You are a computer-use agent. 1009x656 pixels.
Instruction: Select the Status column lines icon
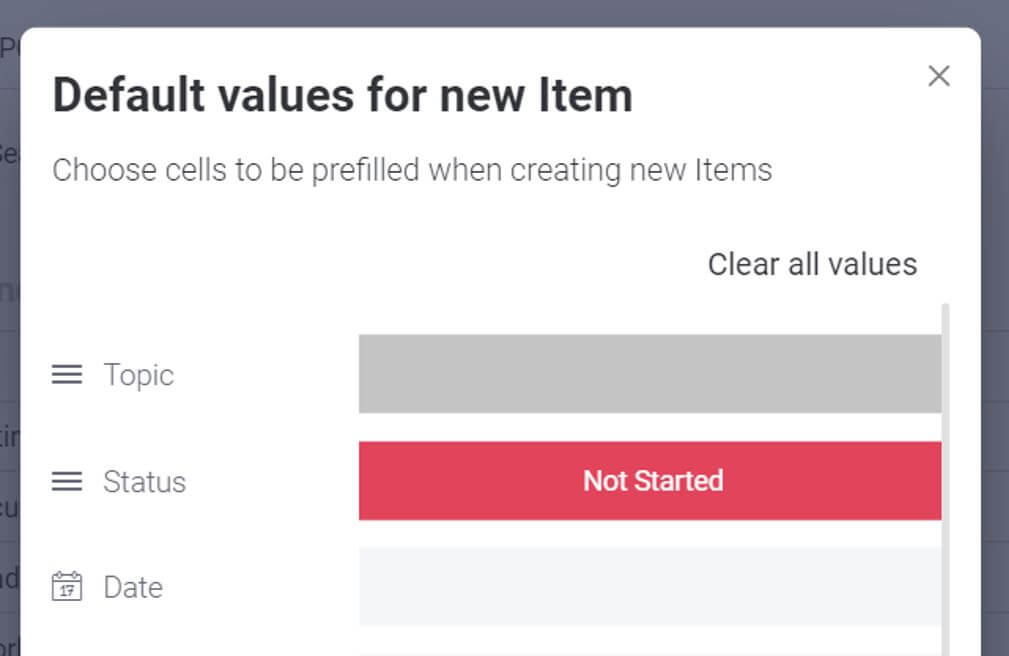pyautogui.click(x=67, y=481)
